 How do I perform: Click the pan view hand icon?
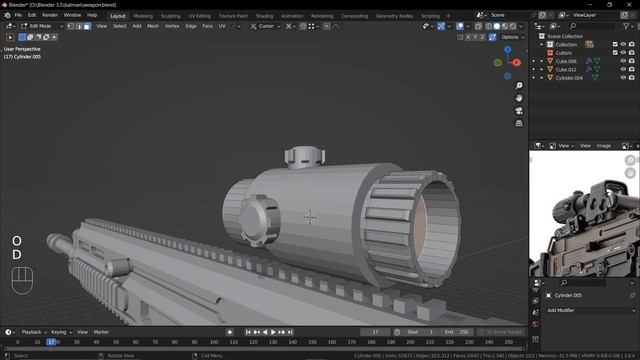click(x=519, y=98)
